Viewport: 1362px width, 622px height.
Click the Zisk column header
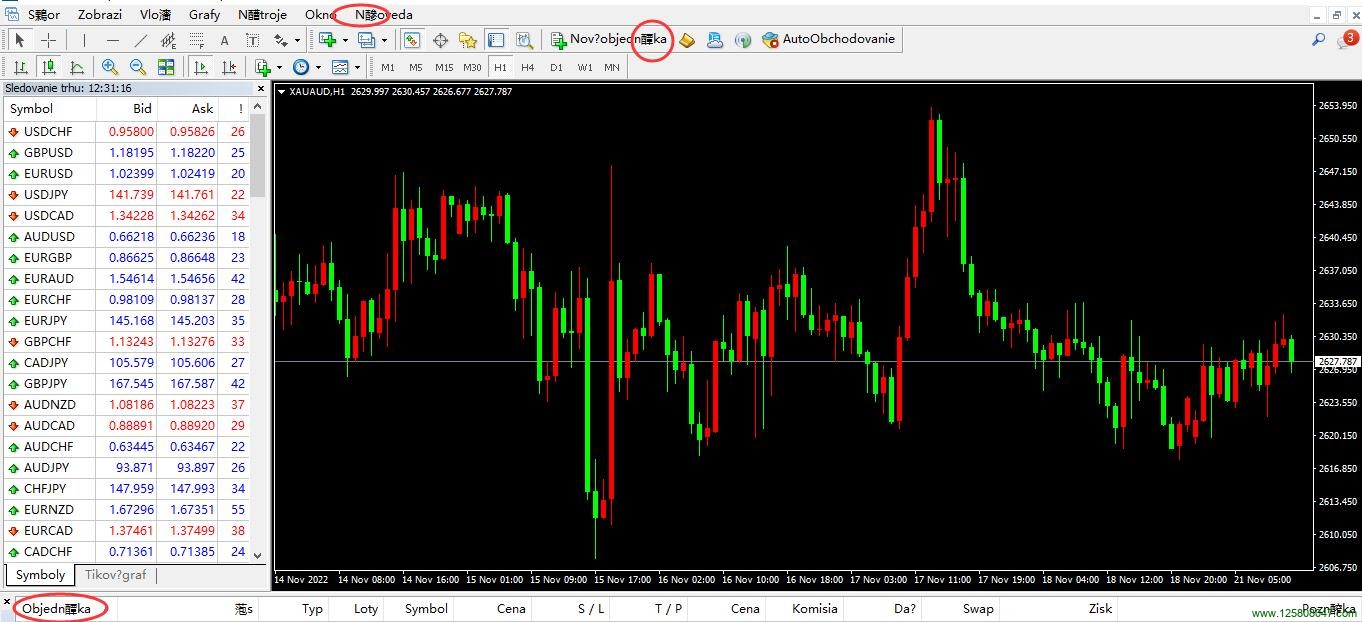point(1100,608)
